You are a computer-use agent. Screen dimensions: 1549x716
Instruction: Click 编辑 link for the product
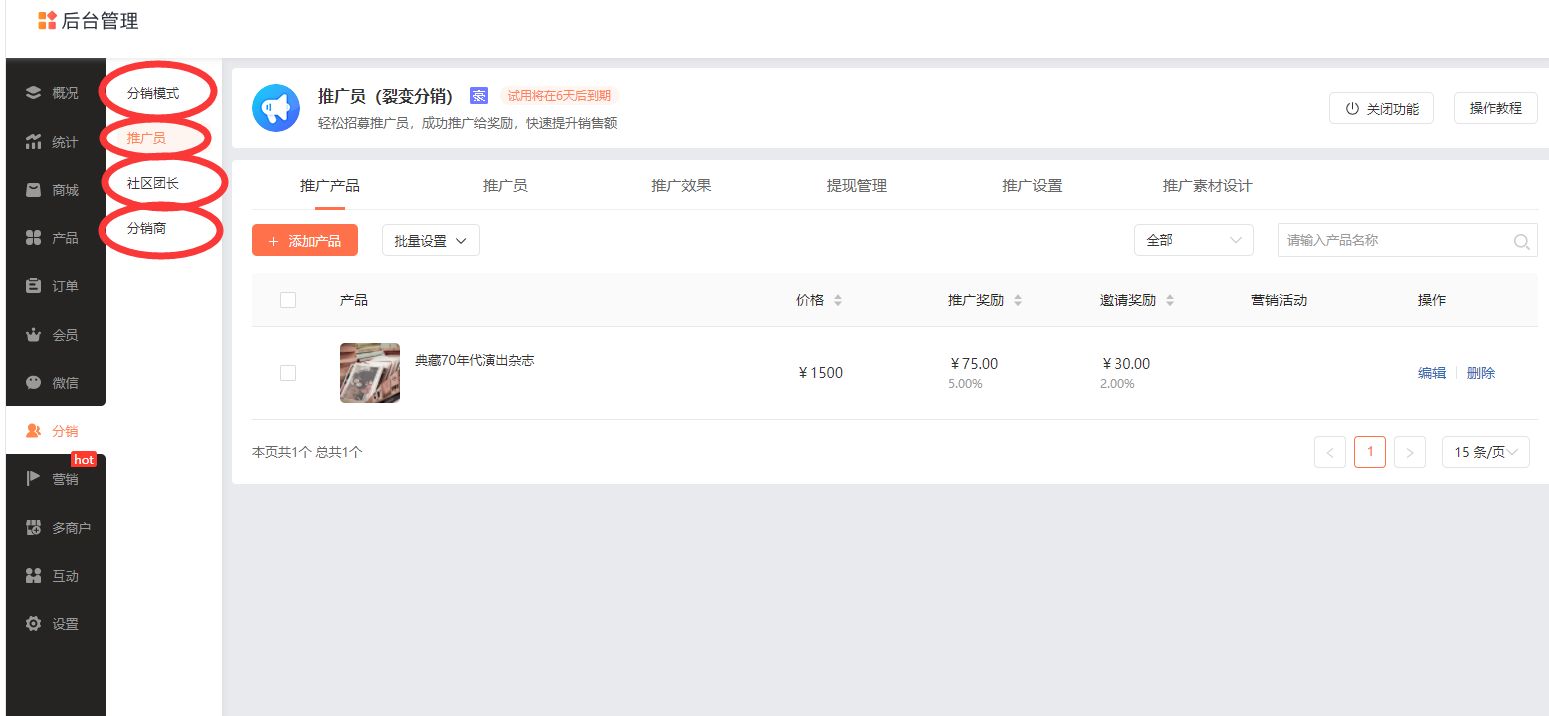coord(1432,373)
